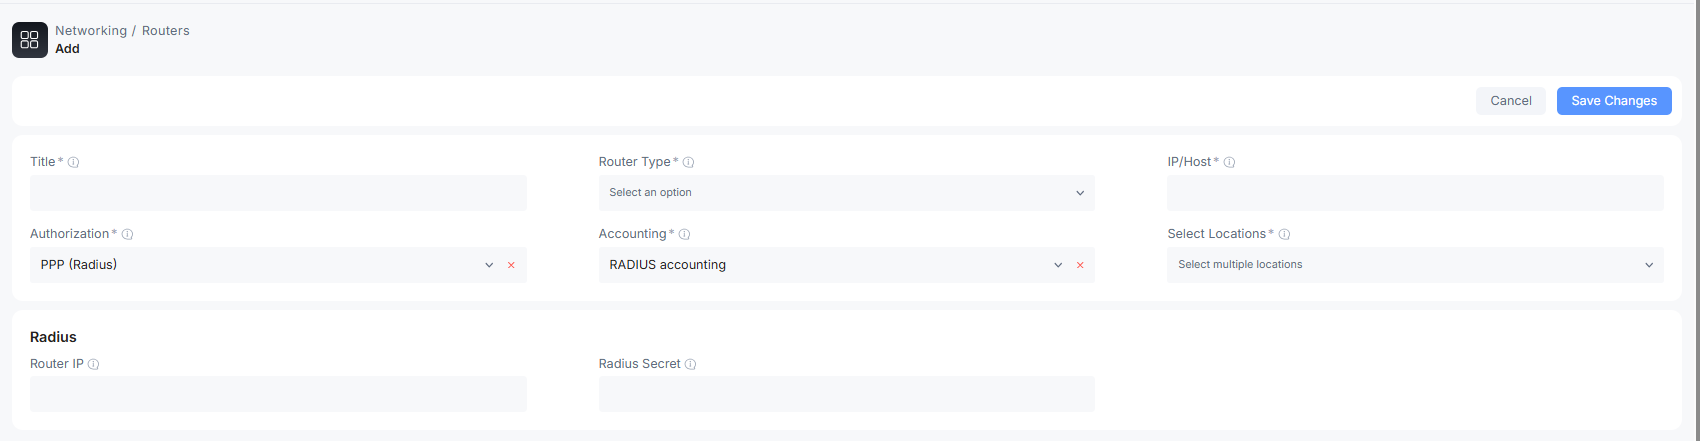Click the info icon next to IP/Host

1229,162
